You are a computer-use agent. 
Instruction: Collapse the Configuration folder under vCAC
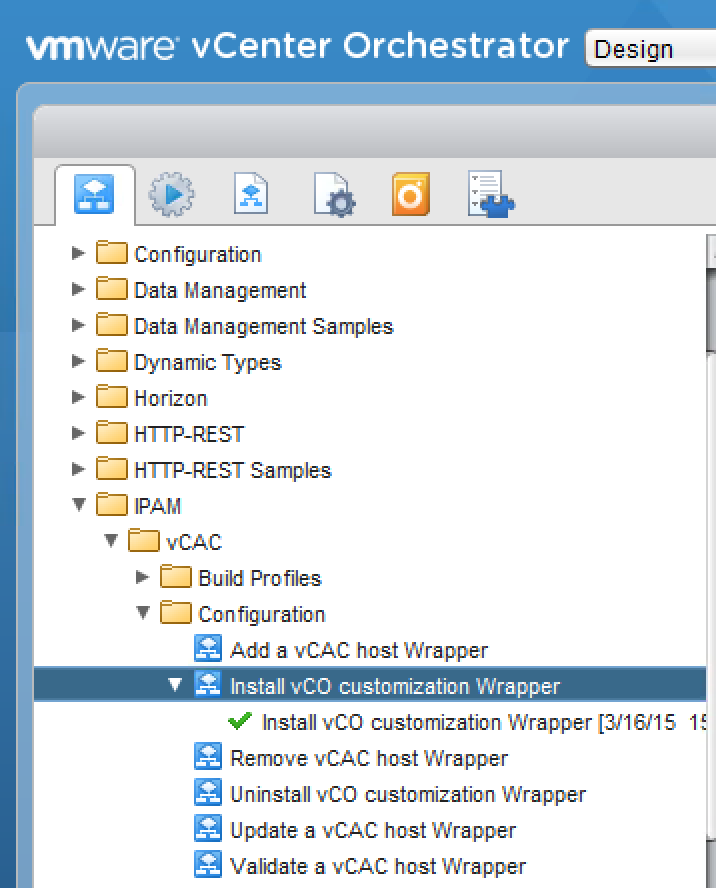coord(143,613)
